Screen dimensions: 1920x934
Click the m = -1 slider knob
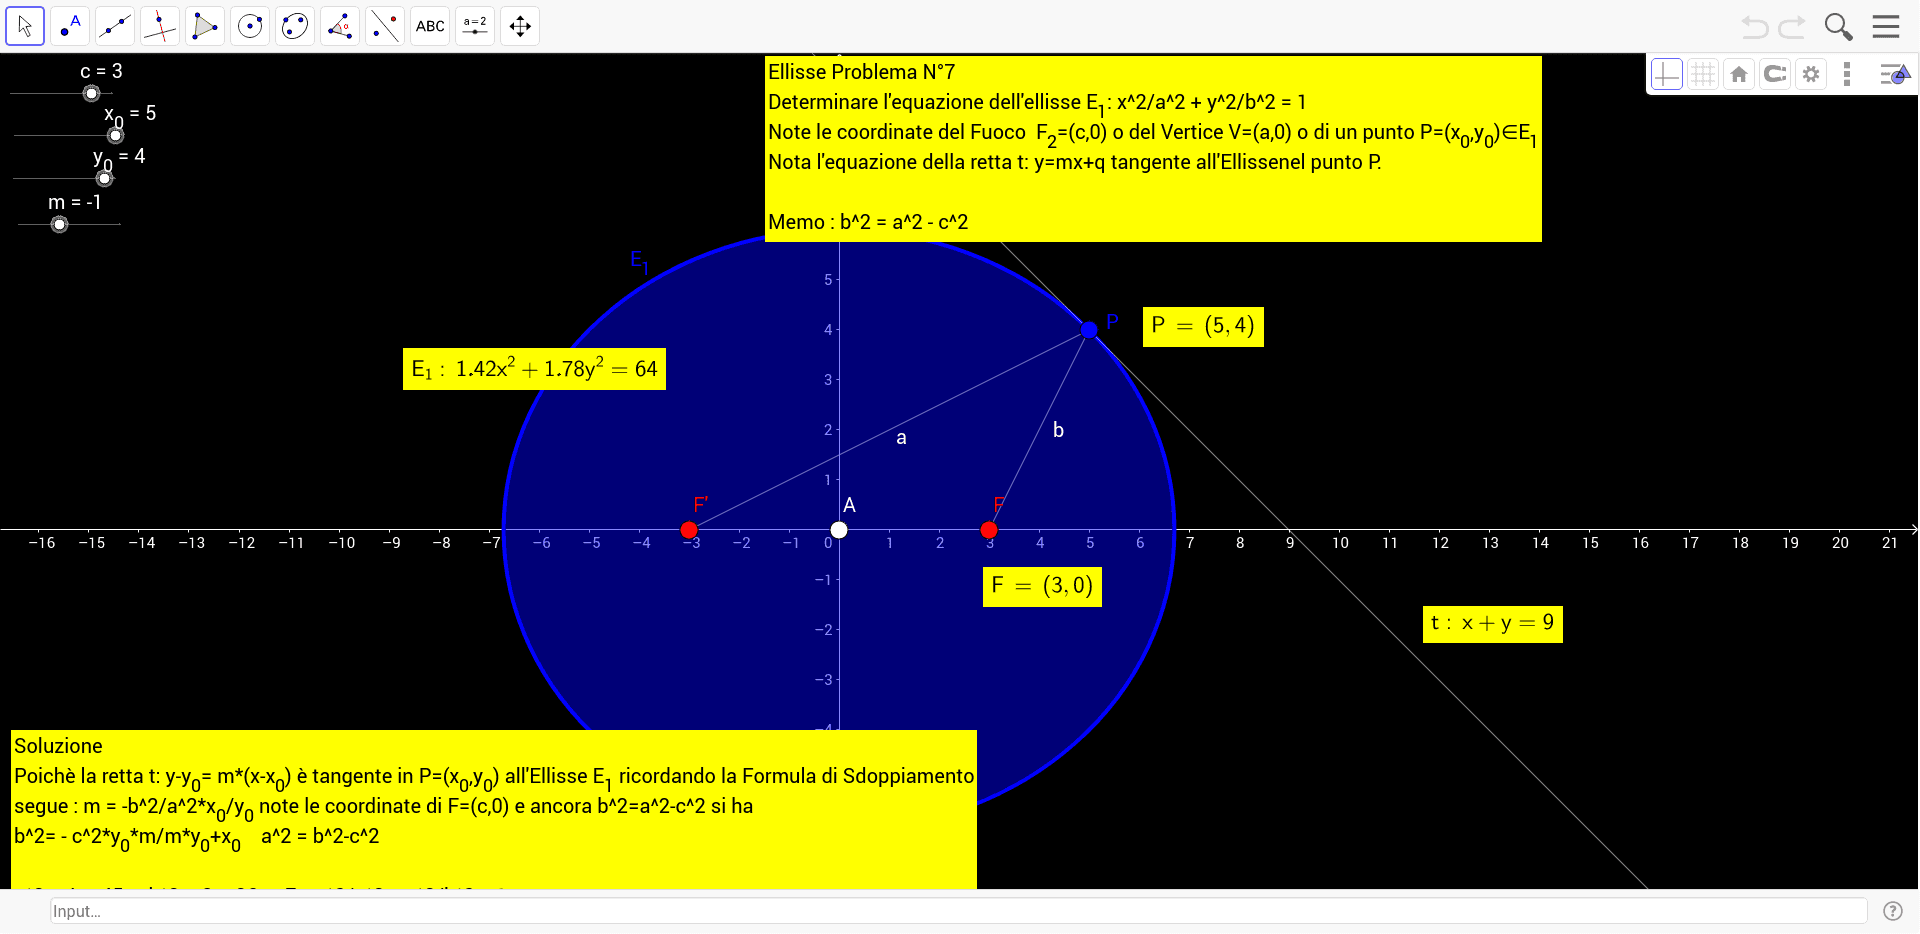click(60, 224)
